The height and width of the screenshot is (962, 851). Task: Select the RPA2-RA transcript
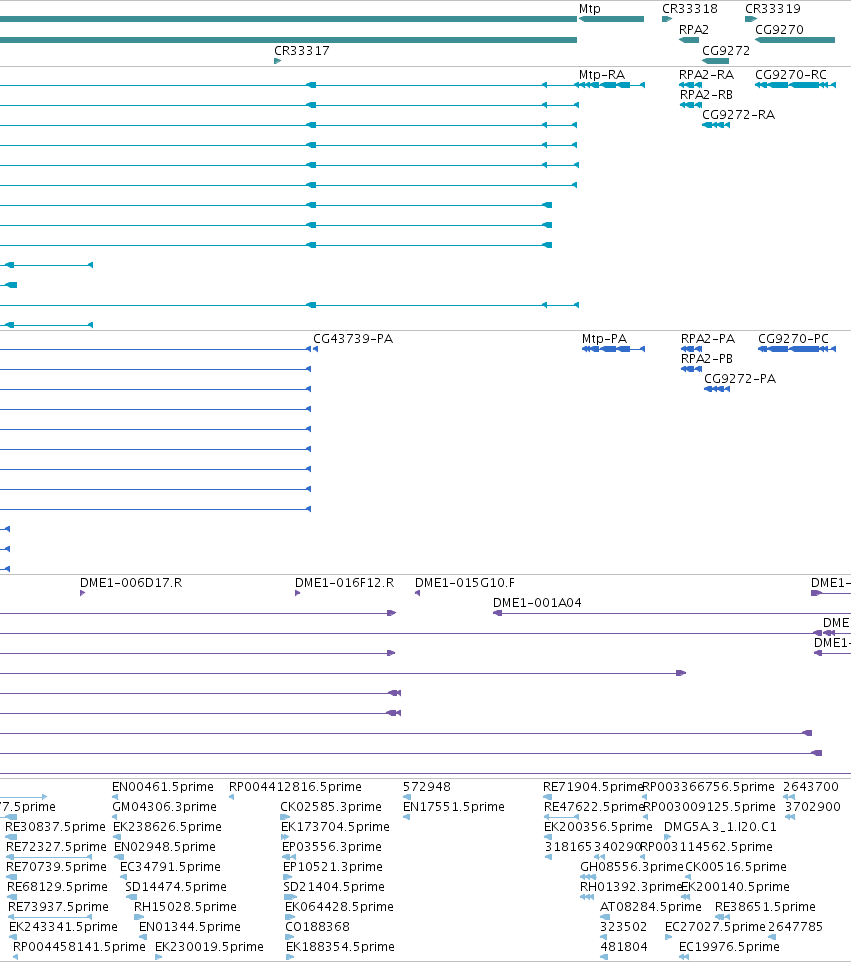point(690,85)
